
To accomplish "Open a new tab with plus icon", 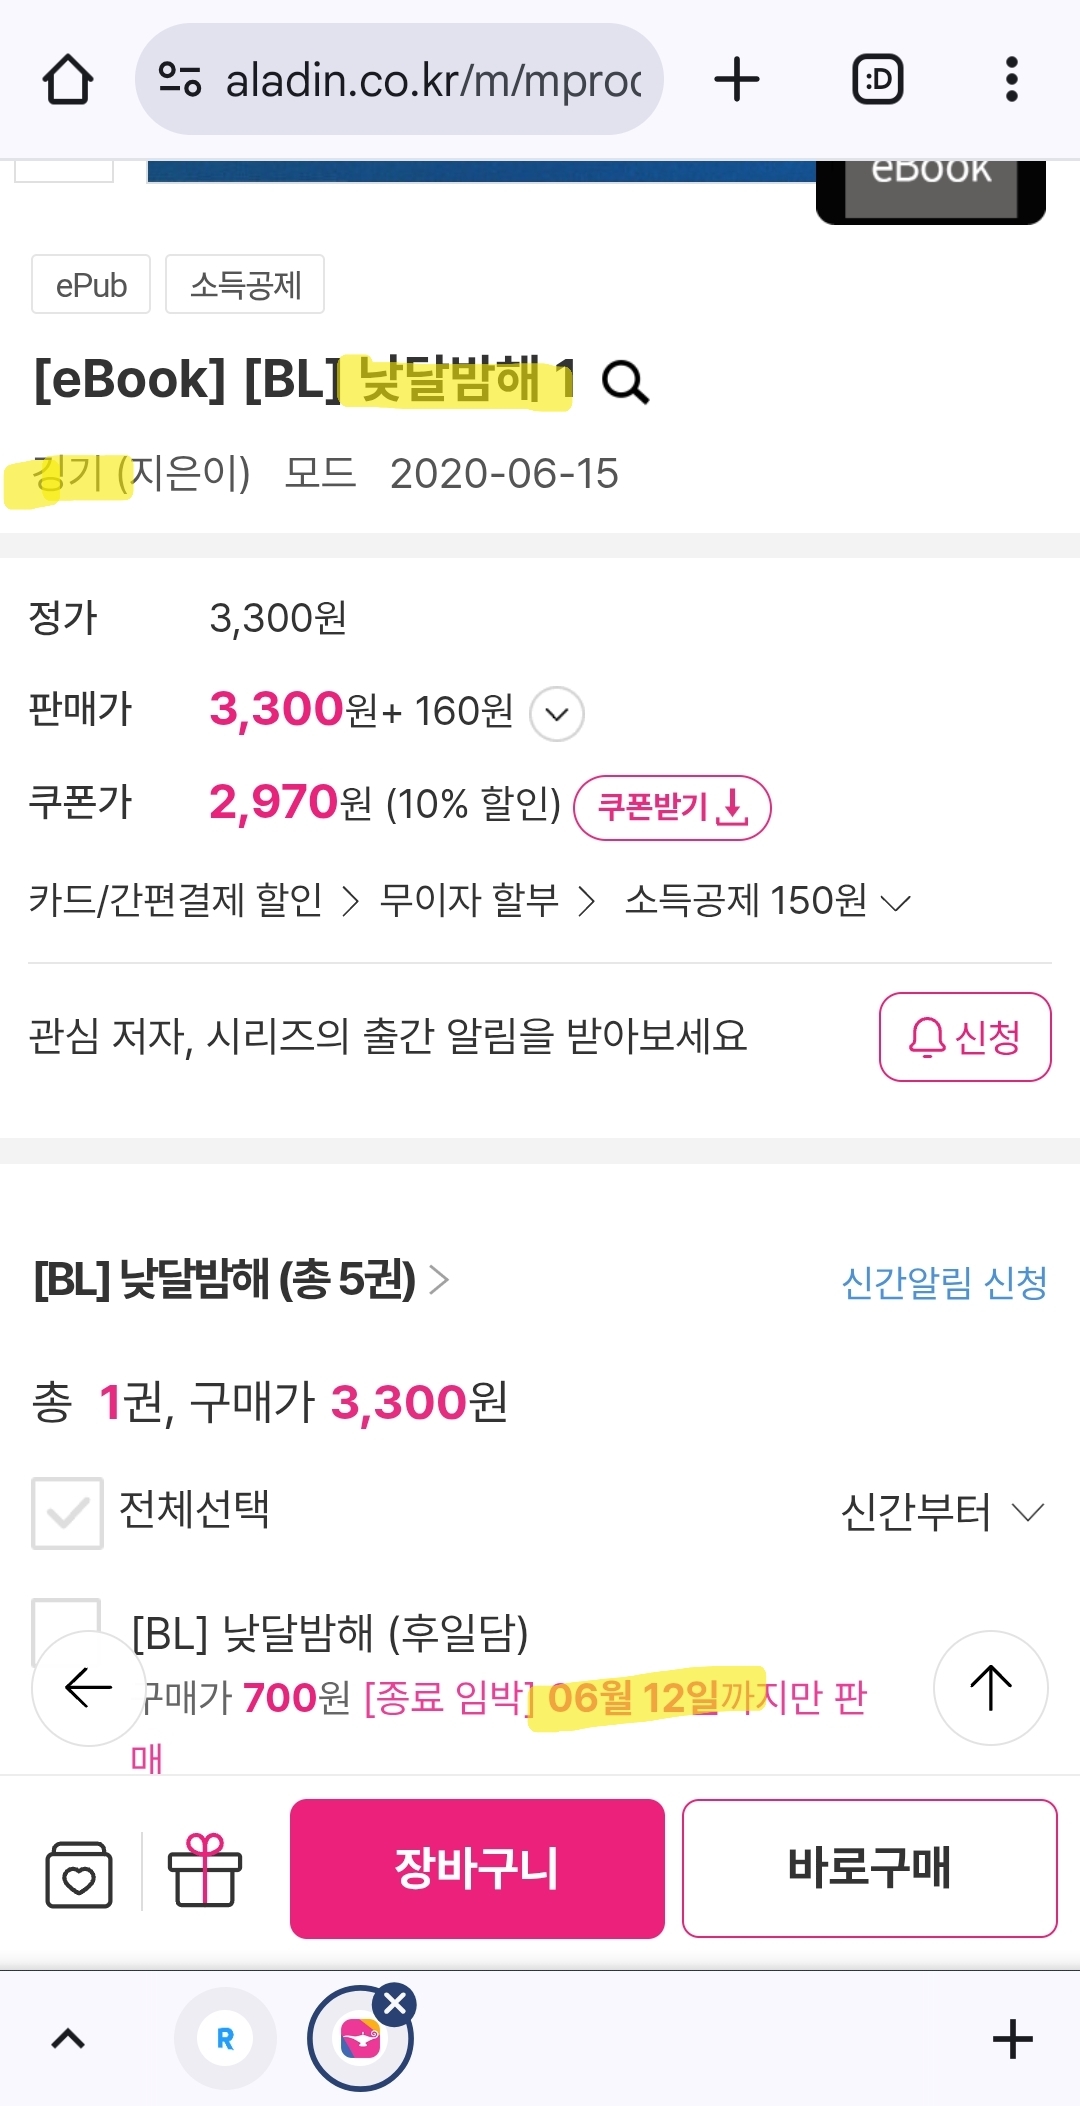I will tap(737, 80).
